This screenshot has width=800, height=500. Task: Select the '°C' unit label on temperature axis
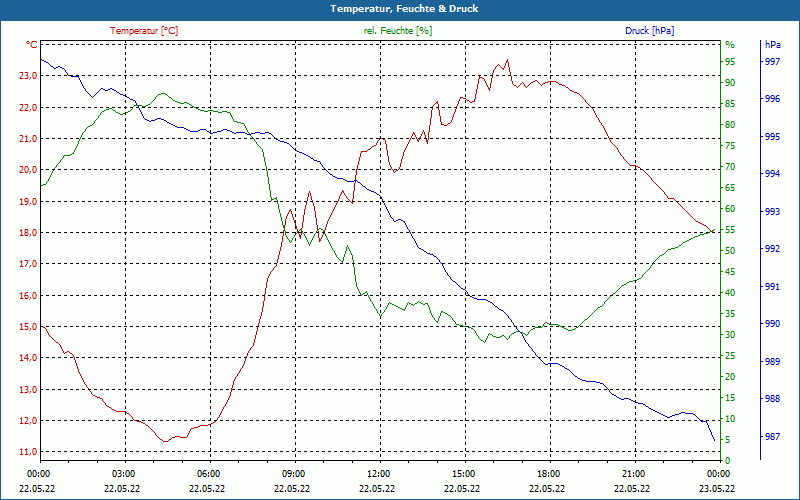31,45
